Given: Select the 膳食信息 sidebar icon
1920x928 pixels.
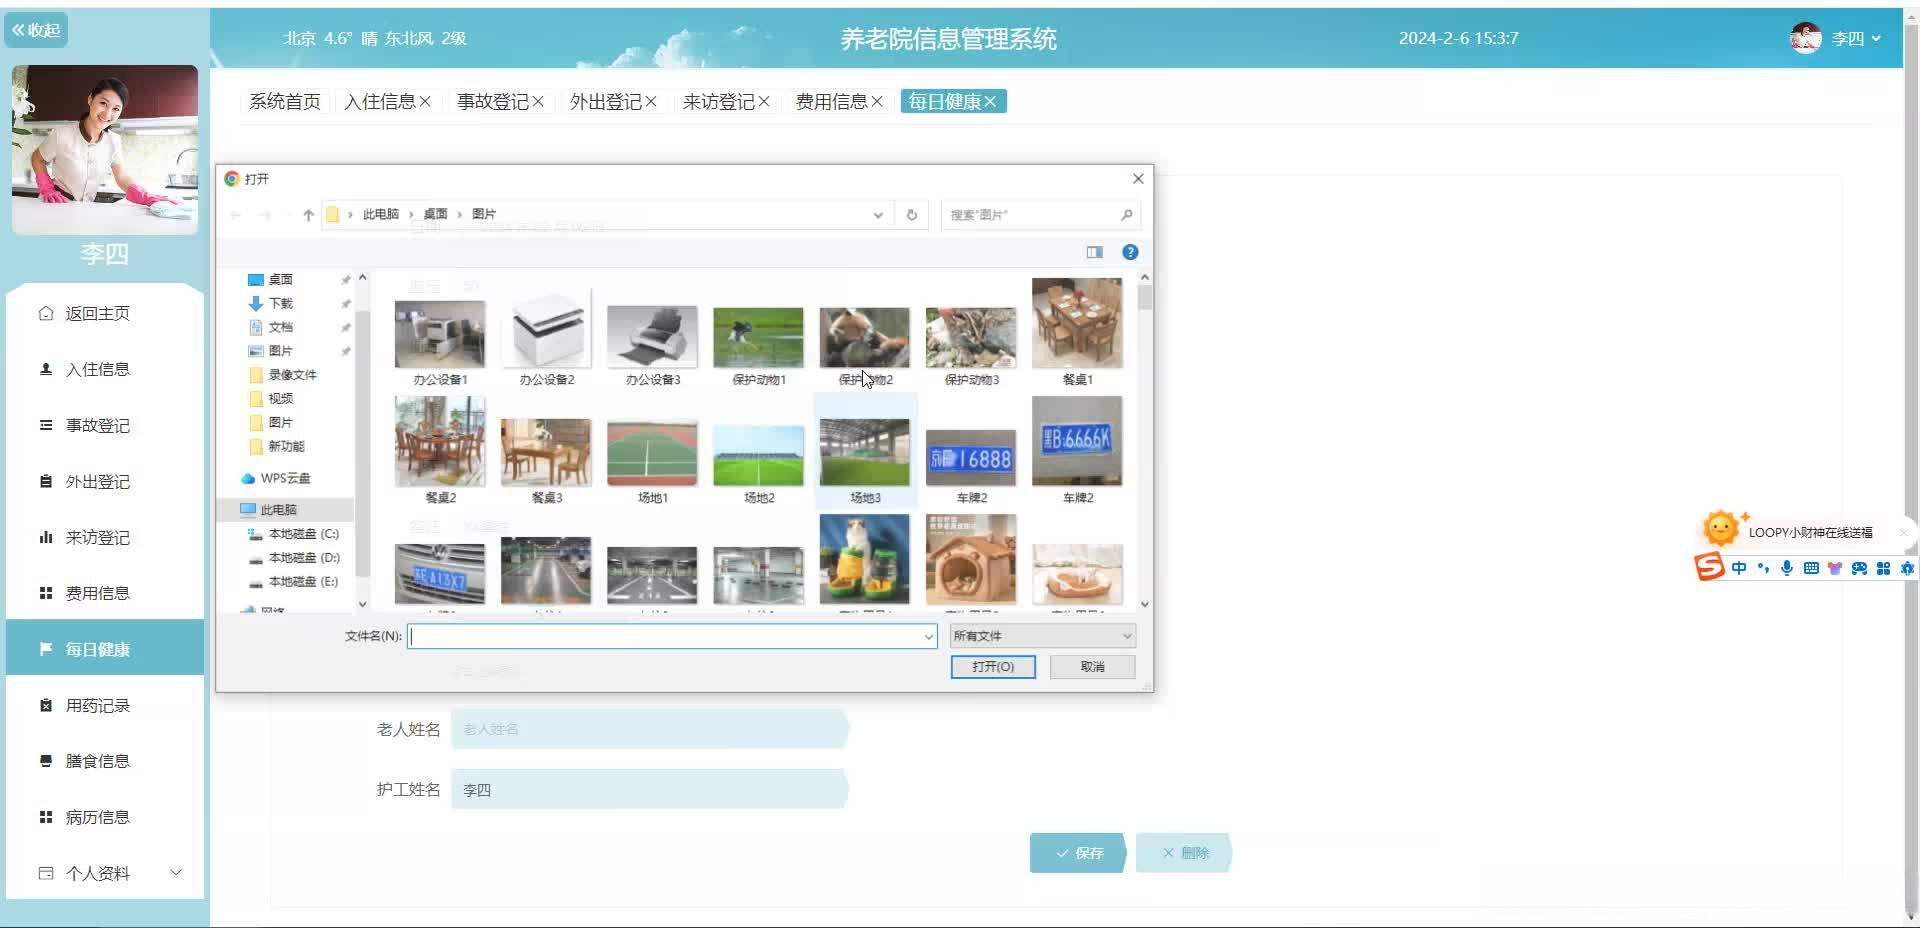Looking at the screenshot, I should tap(45, 760).
